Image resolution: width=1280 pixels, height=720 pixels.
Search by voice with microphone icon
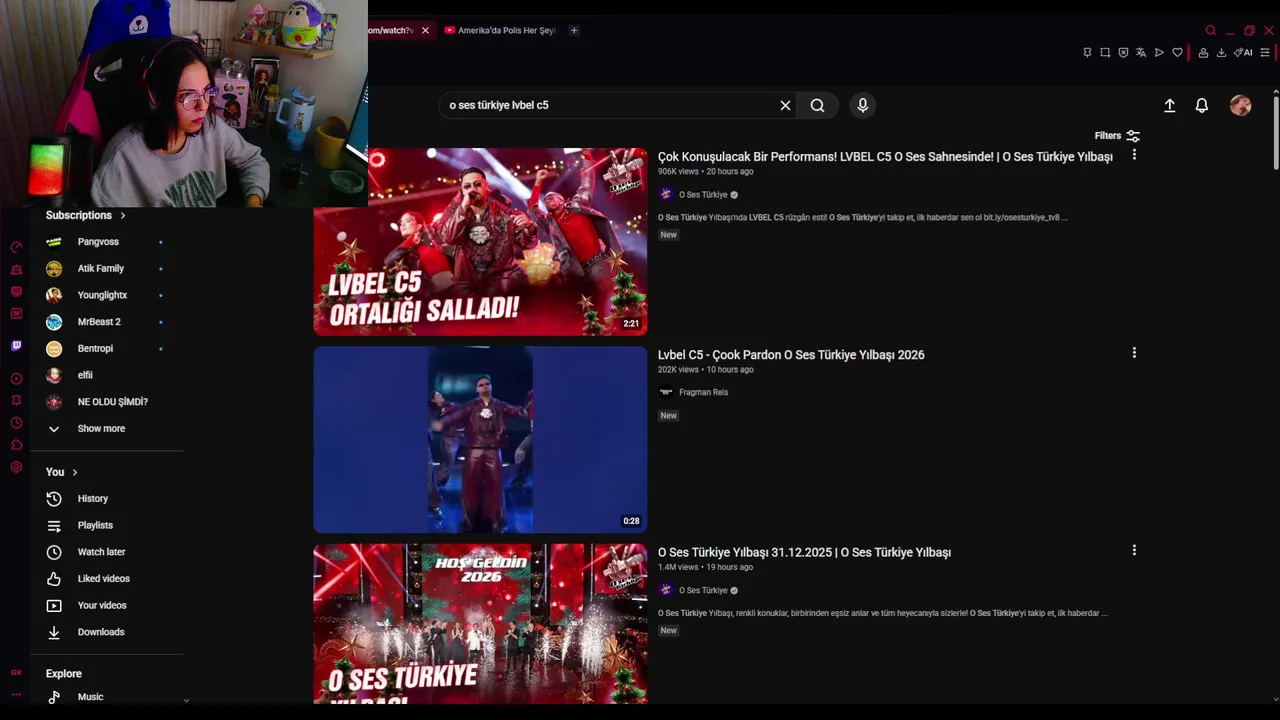[x=862, y=105]
